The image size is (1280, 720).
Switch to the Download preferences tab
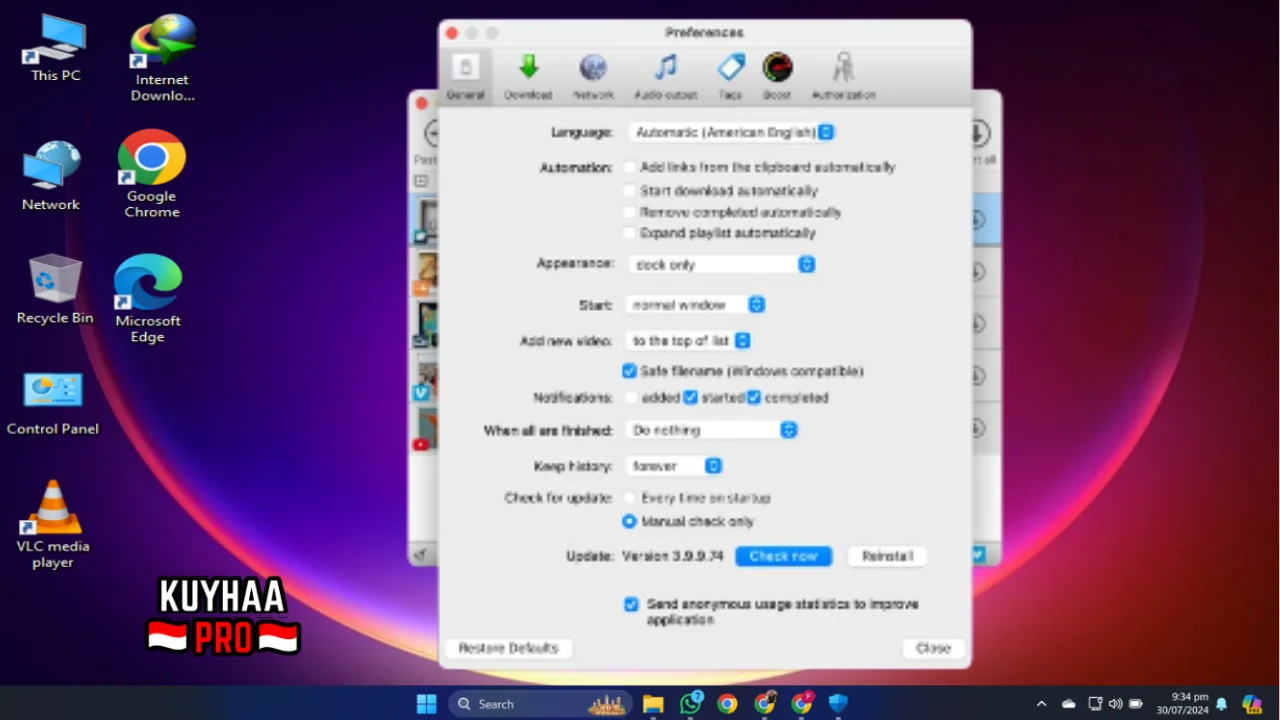coord(528,77)
